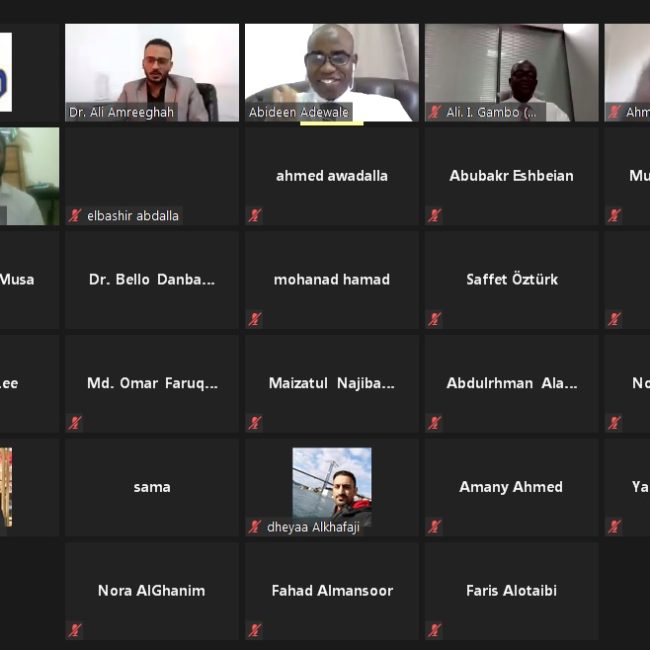Select Abideen Adewale's active speaker video
The image size is (650, 650).
(332, 73)
